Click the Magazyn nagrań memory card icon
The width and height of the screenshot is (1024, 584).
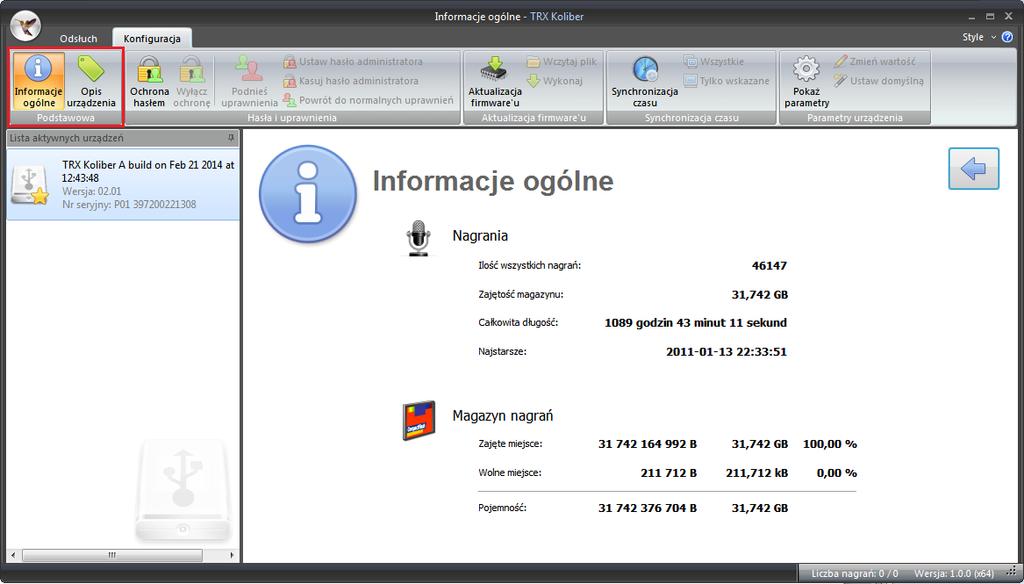419,420
